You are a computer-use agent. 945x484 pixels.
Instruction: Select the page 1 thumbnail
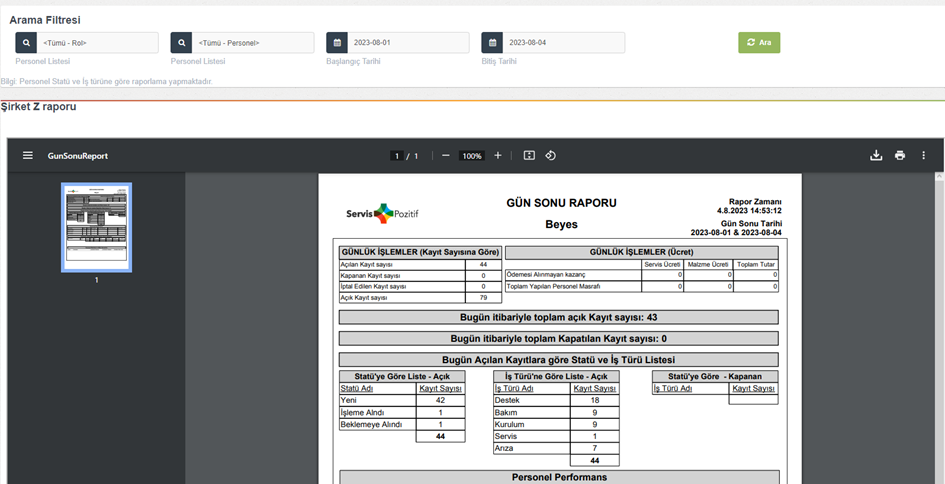[x=97, y=227]
